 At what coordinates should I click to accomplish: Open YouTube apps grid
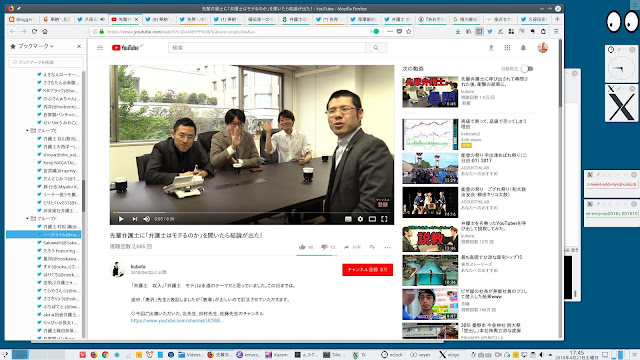(507, 48)
